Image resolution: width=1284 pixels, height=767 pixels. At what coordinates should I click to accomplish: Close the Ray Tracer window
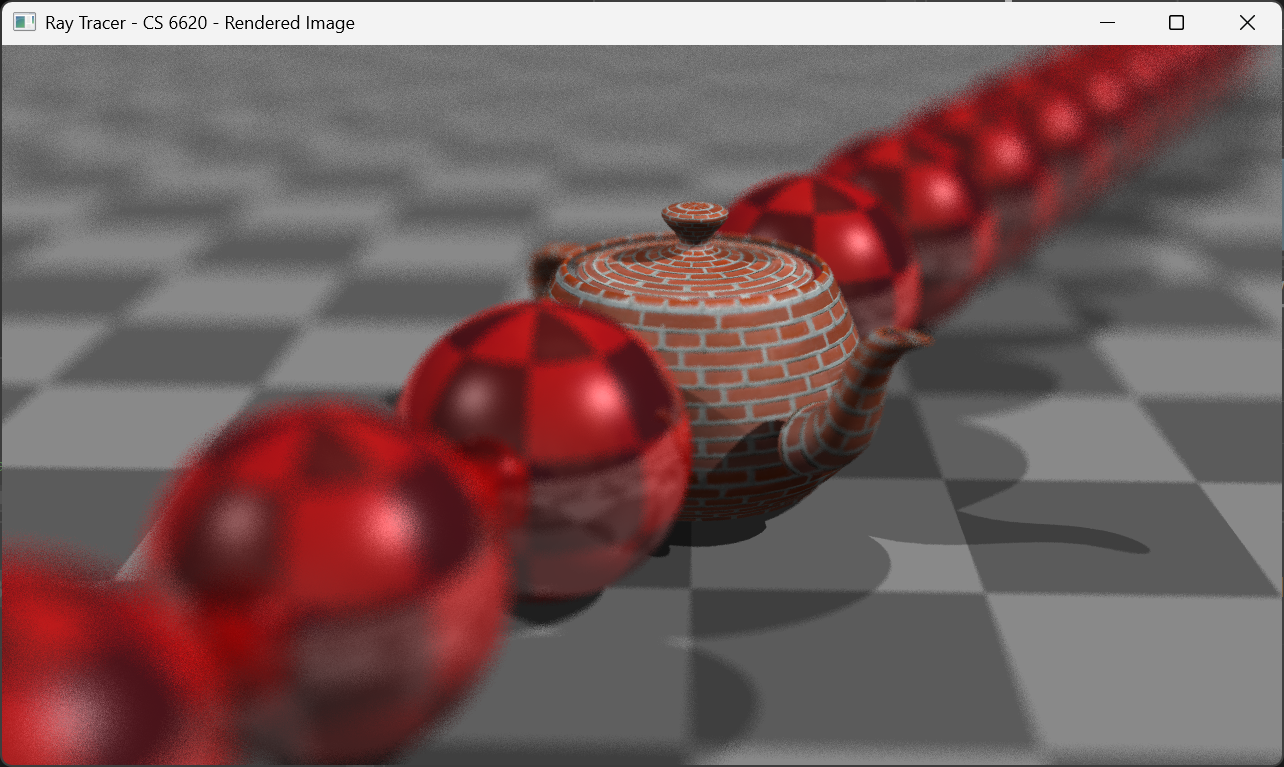[1246, 22]
